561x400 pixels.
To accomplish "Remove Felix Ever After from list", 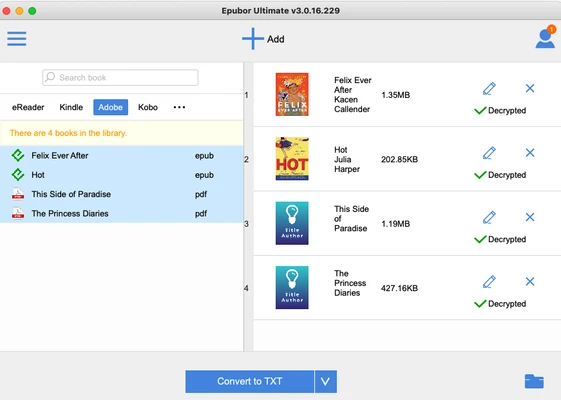I will (530, 88).
